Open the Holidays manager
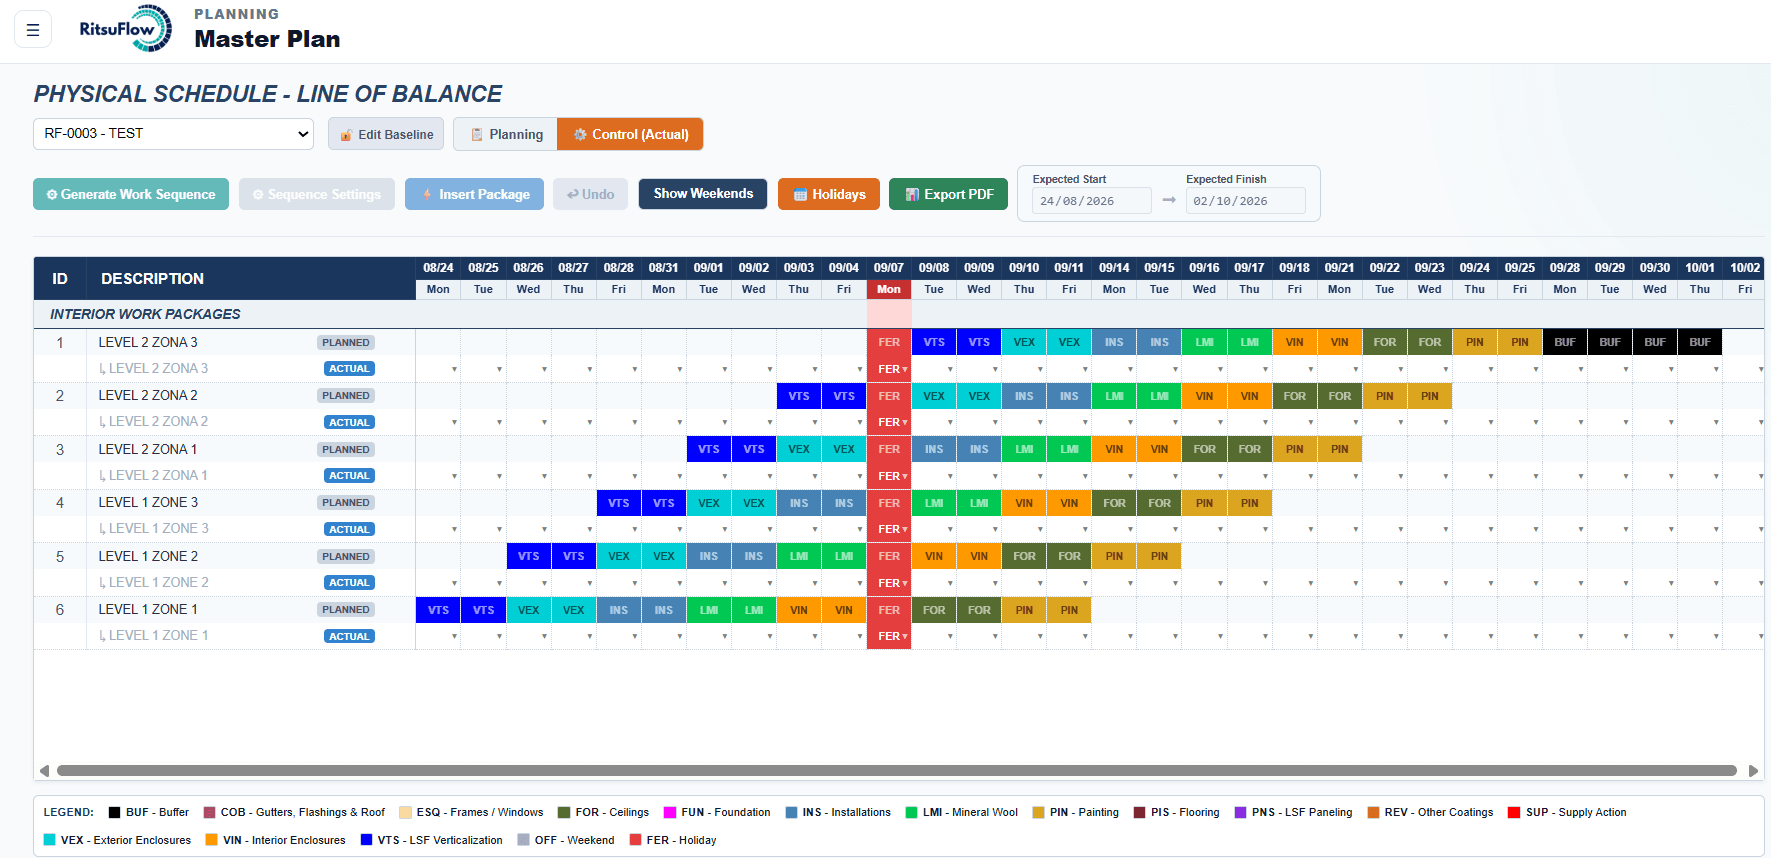Screen dimensions: 1771x858 point(829,194)
